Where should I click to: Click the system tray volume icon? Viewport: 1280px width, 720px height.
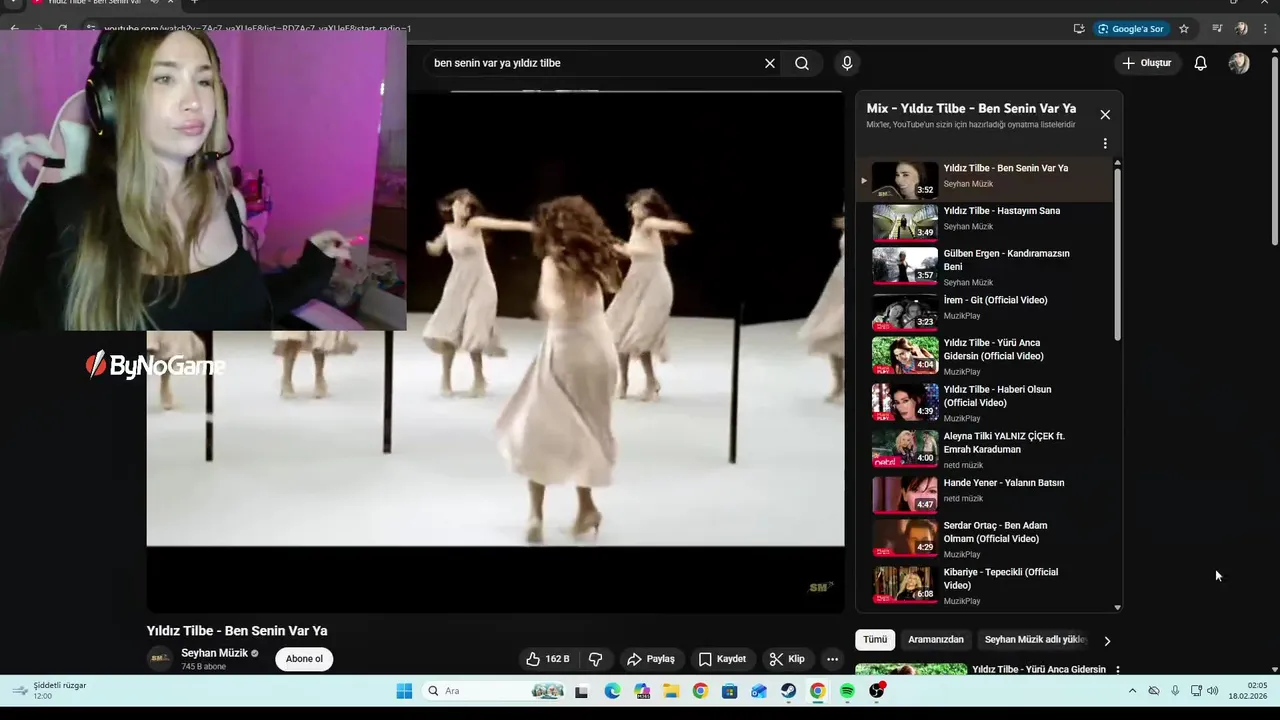(x=1213, y=691)
